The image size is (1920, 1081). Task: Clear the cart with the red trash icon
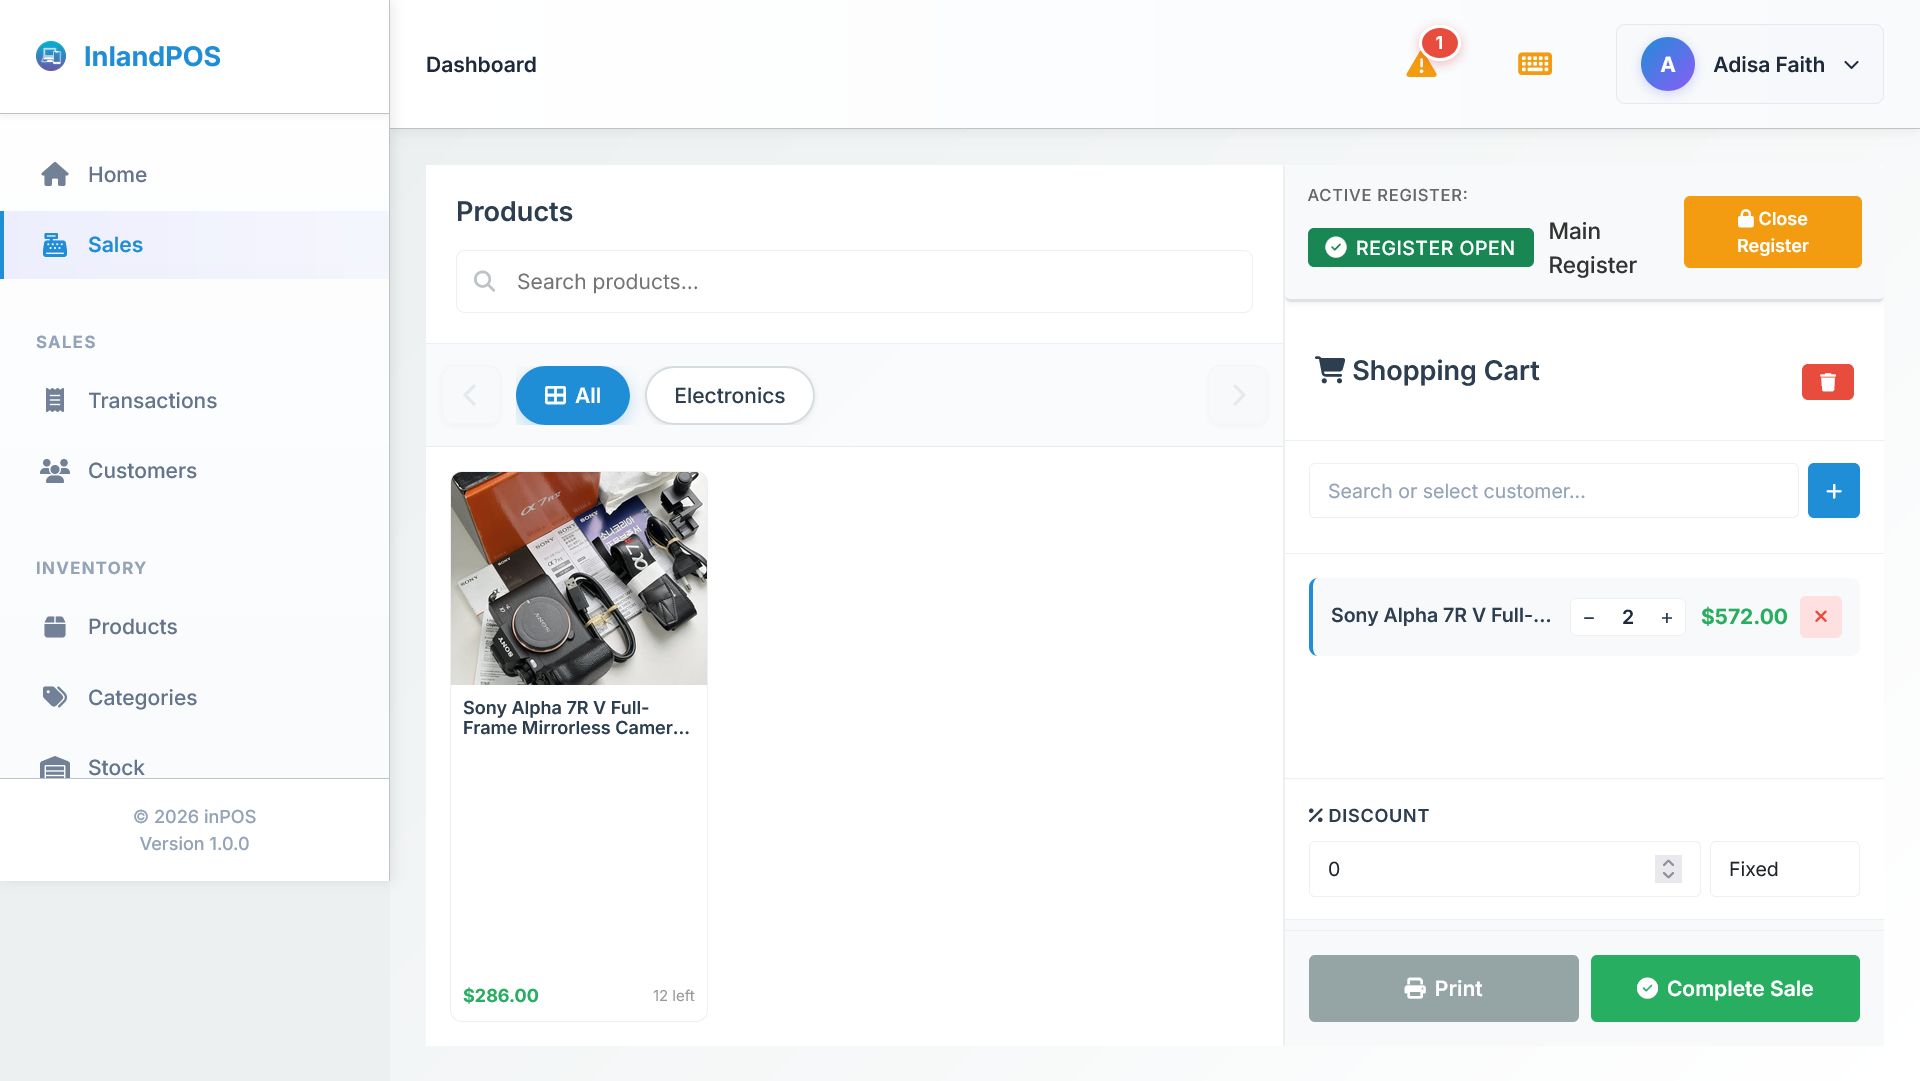pos(1827,382)
